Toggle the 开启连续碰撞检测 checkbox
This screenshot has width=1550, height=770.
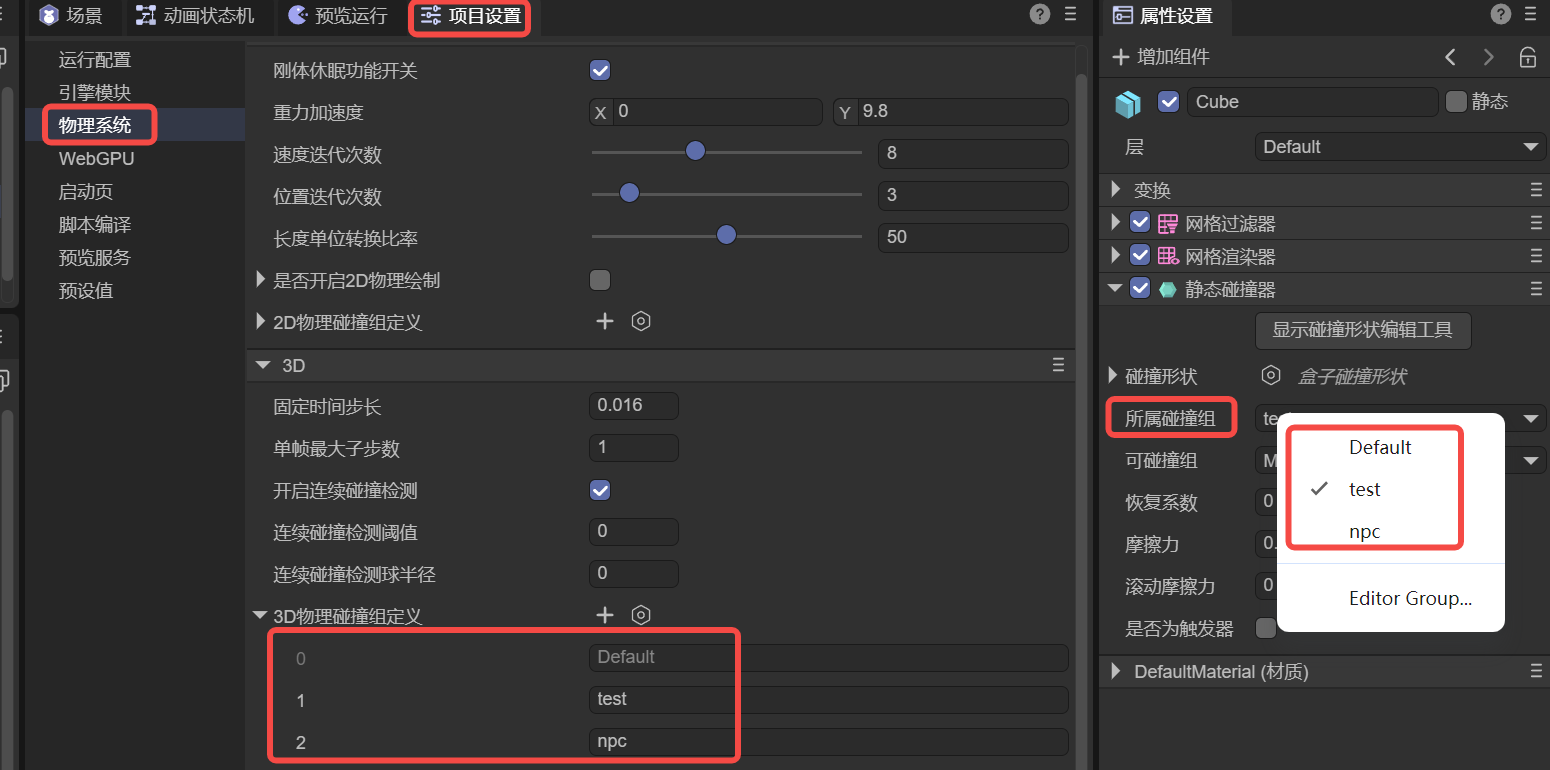point(600,490)
